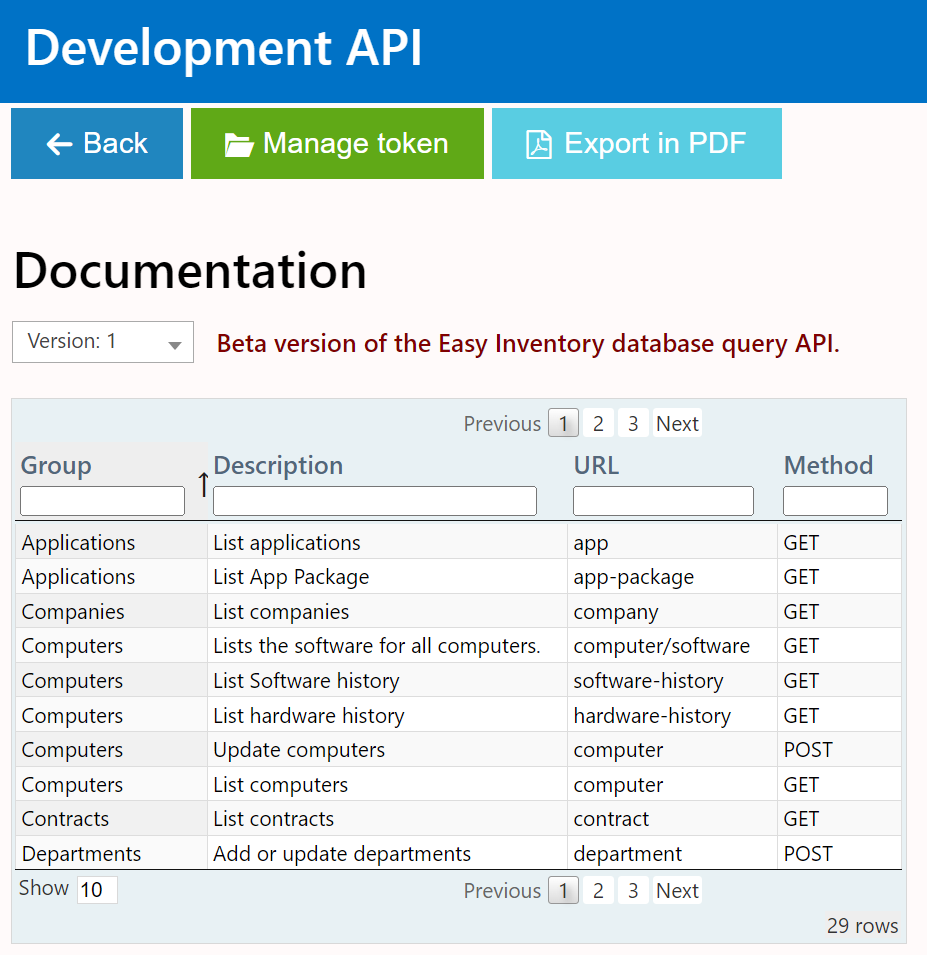The image size is (927, 955).
Task: Click Next in the bottom pagination
Action: tap(677, 891)
